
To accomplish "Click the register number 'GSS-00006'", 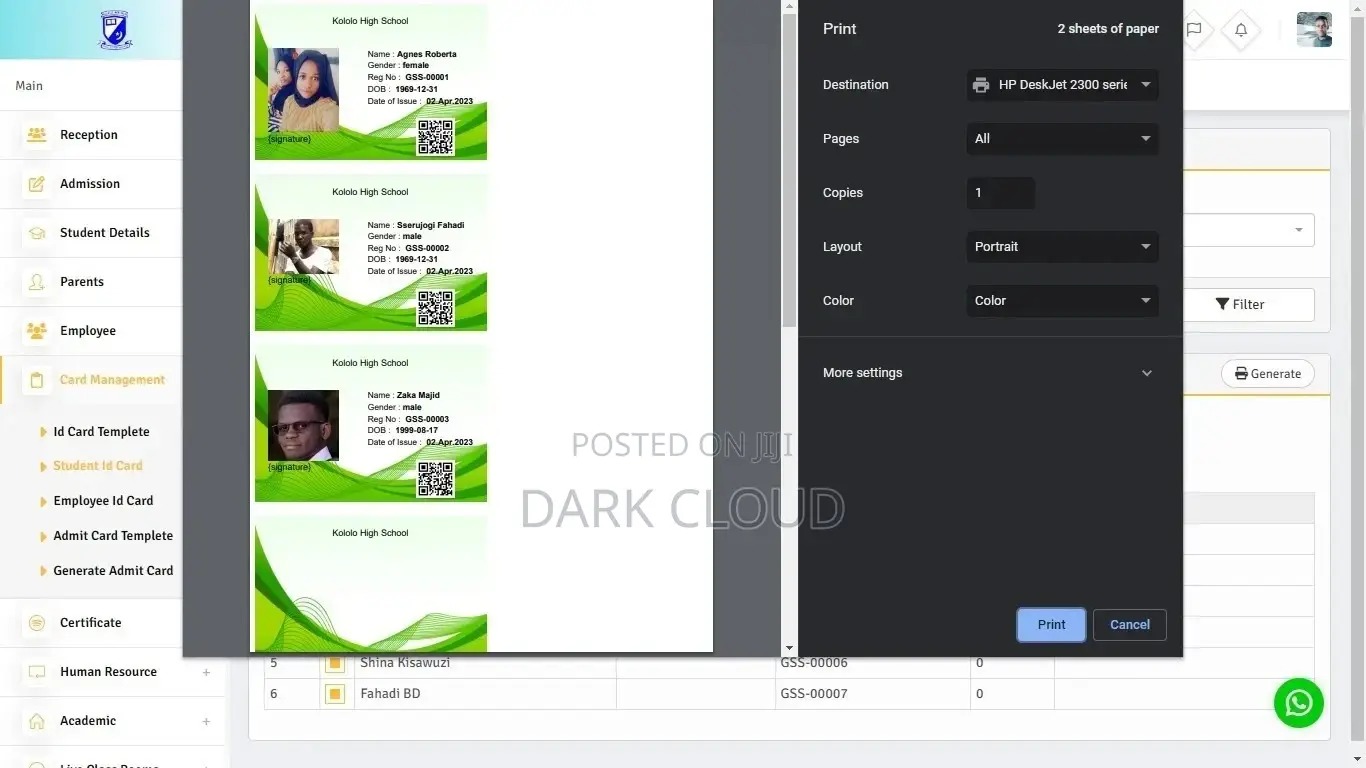I will click(x=814, y=663).
